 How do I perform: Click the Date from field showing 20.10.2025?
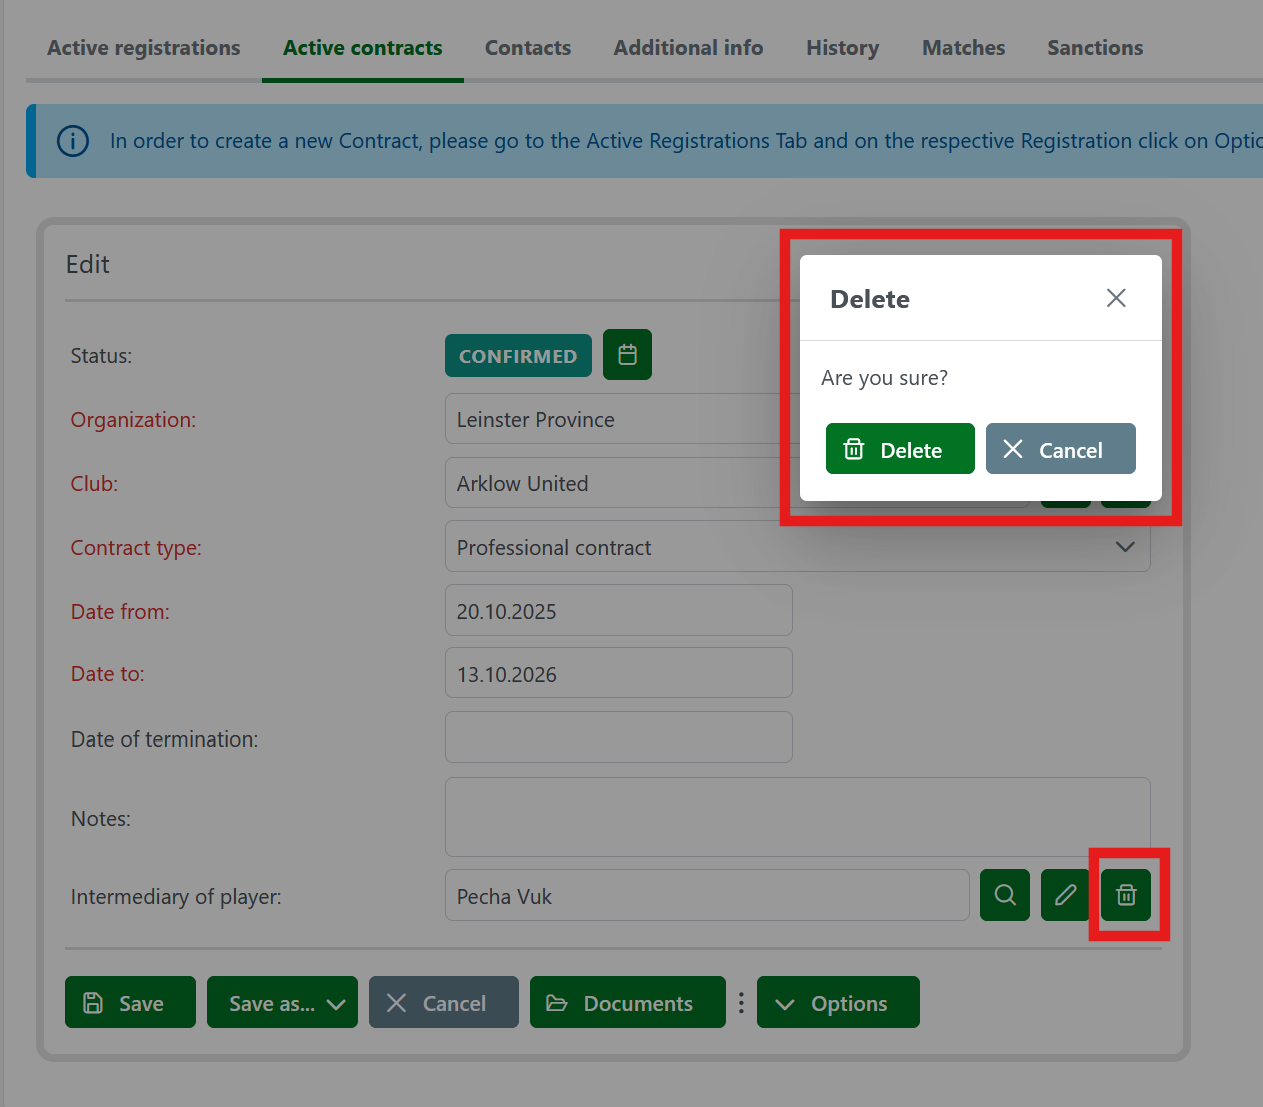[x=618, y=611]
